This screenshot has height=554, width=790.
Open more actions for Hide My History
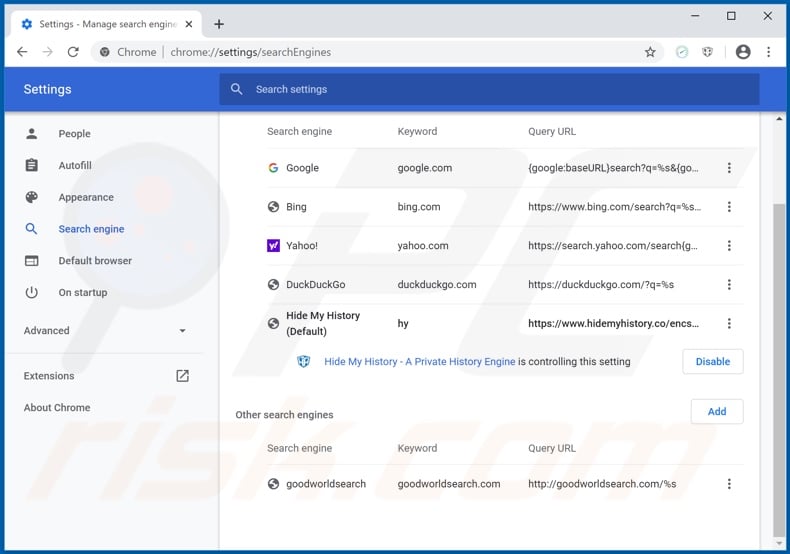pos(729,323)
